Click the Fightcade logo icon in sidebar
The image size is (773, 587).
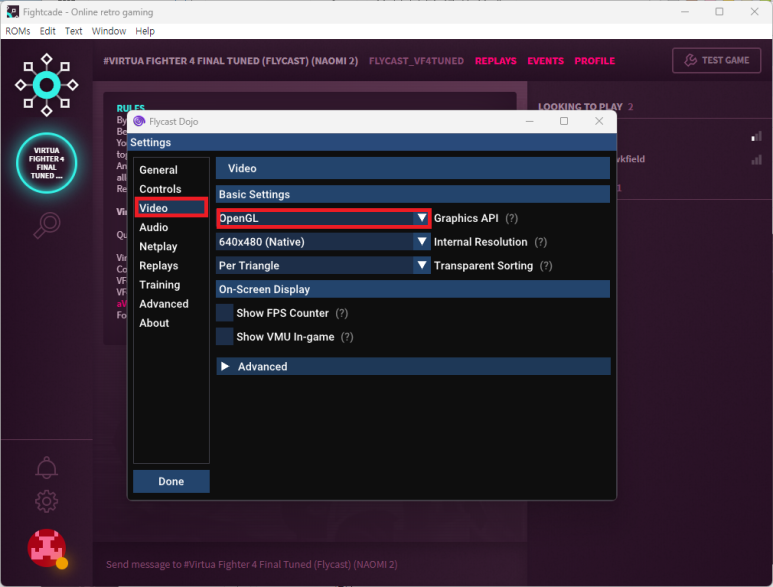pos(46,85)
